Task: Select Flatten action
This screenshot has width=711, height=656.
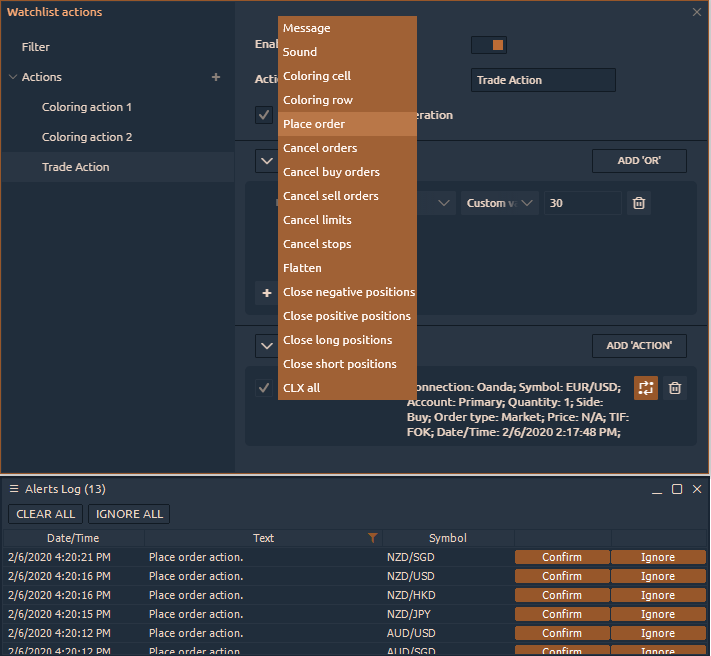Action: pyautogui.click(x=347, y=268)
